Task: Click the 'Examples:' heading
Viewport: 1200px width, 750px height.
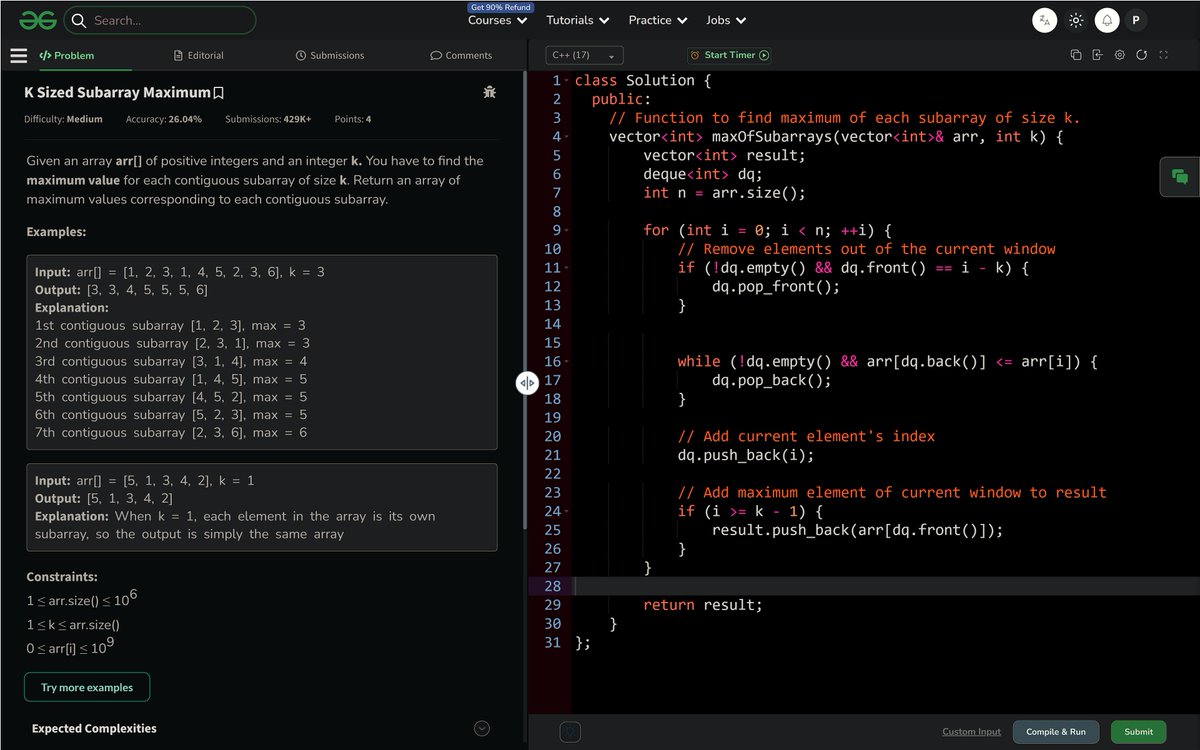Action: [56, 231]
